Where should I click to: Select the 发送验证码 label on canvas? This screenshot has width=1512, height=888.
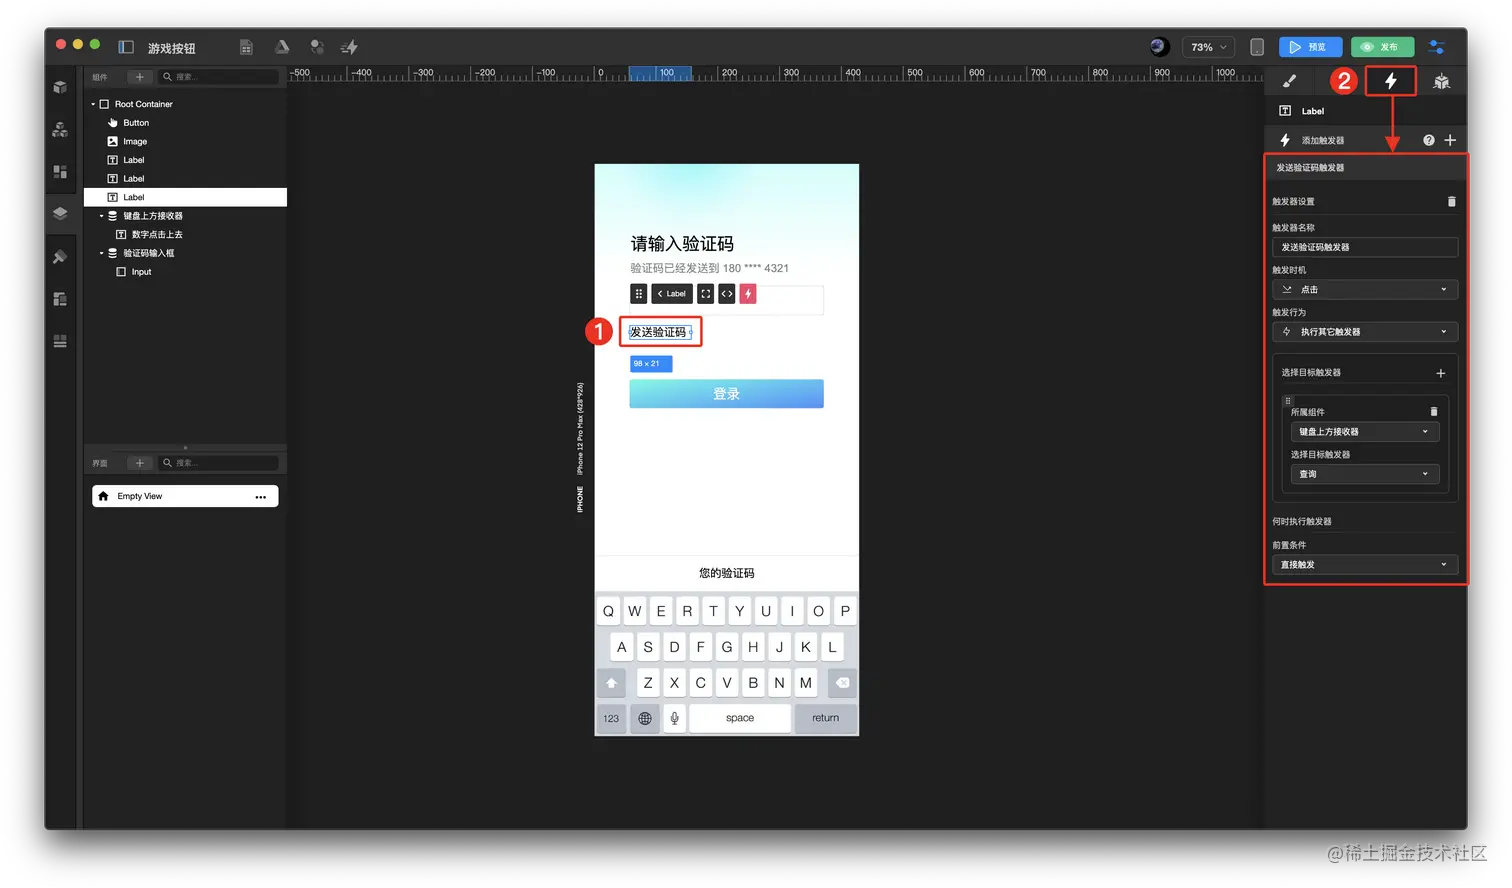tap(659, 332)
